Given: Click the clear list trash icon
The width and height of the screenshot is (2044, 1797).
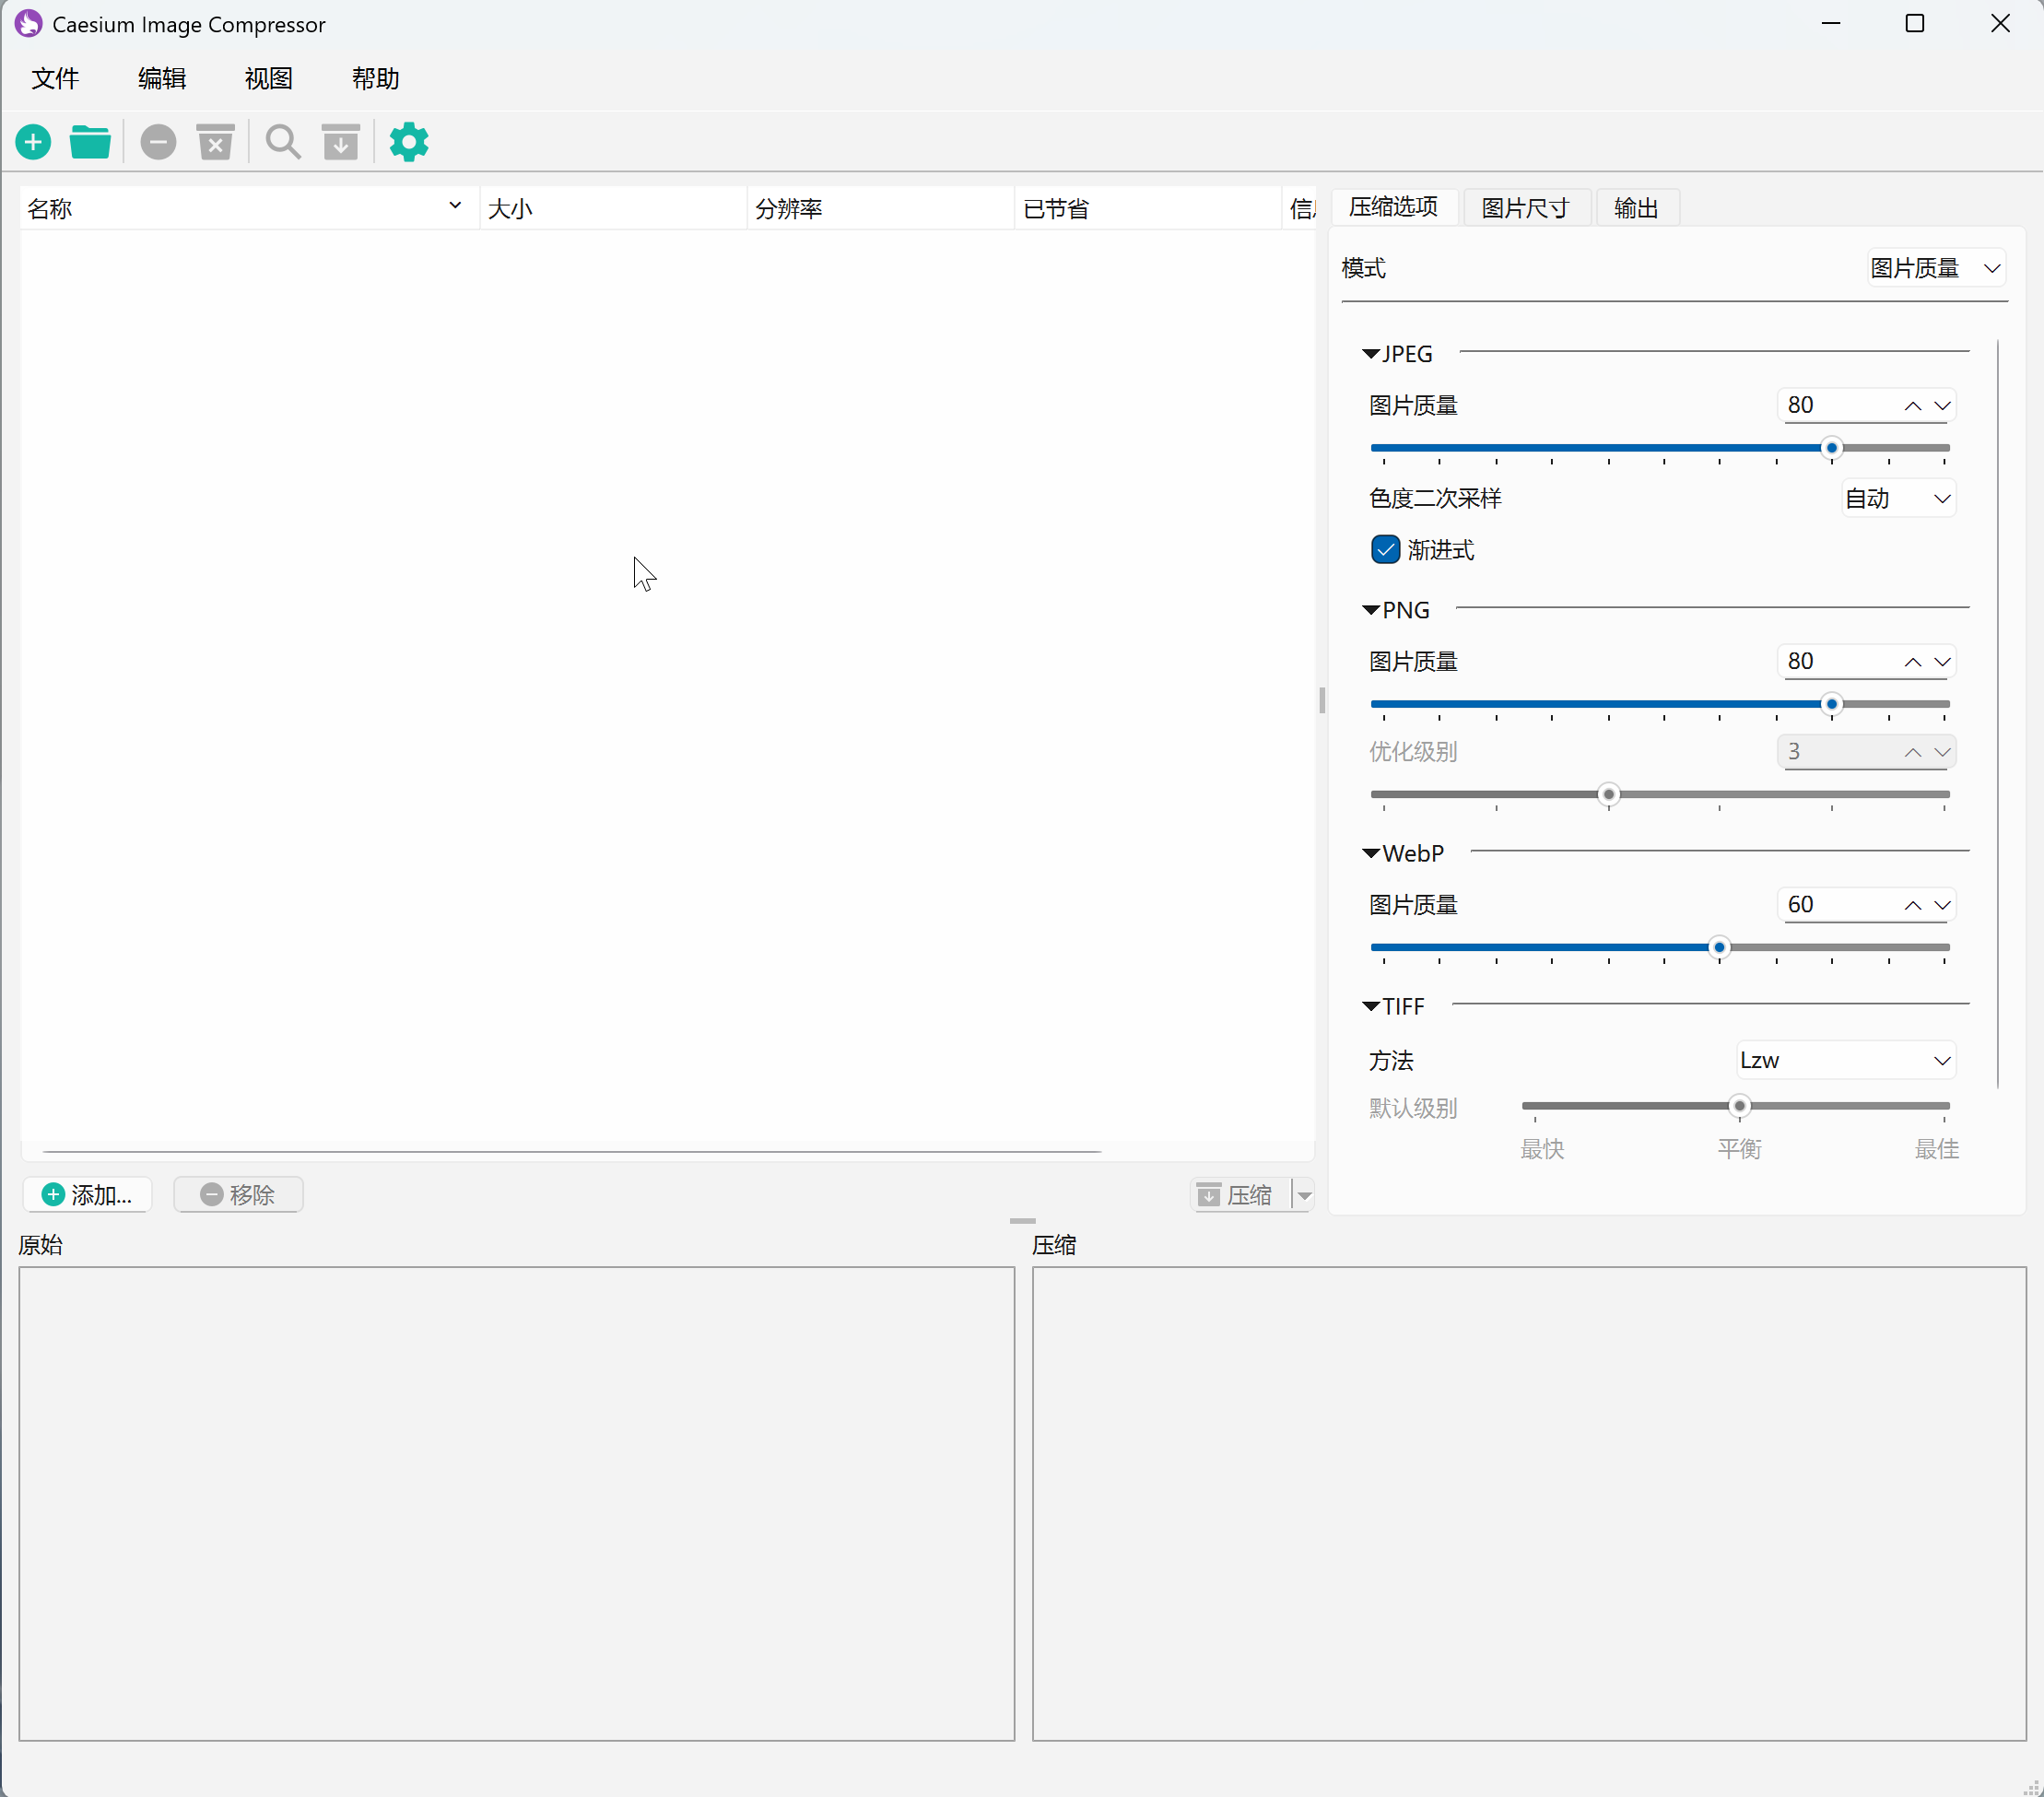Looking at the screenshot, I should point(215,142).
